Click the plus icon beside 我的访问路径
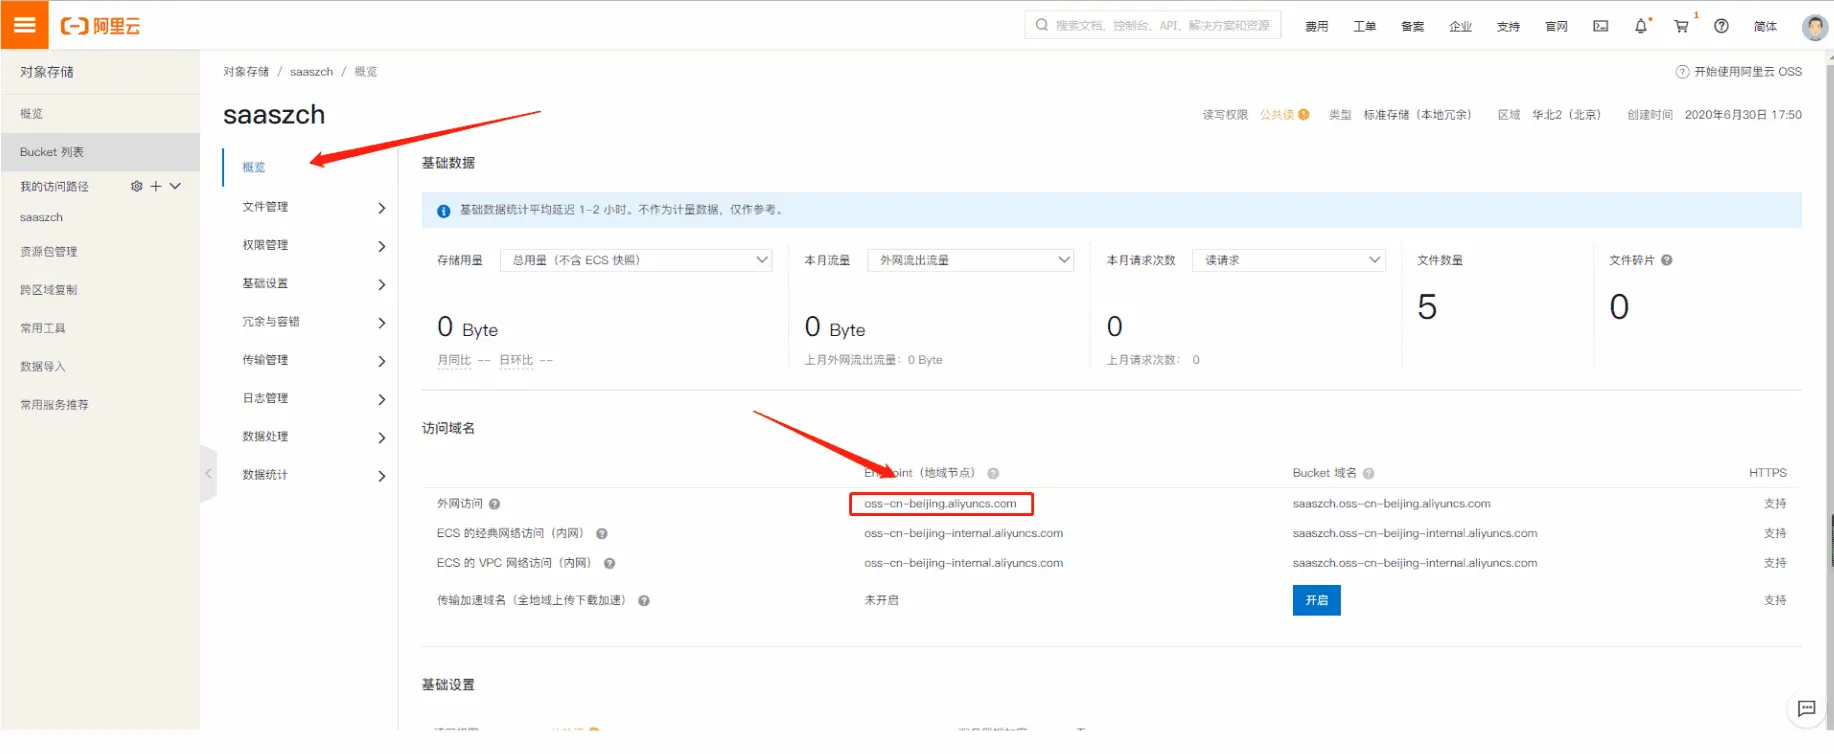The height and width of the screenshot is (754, 1834). pos(156,186)
